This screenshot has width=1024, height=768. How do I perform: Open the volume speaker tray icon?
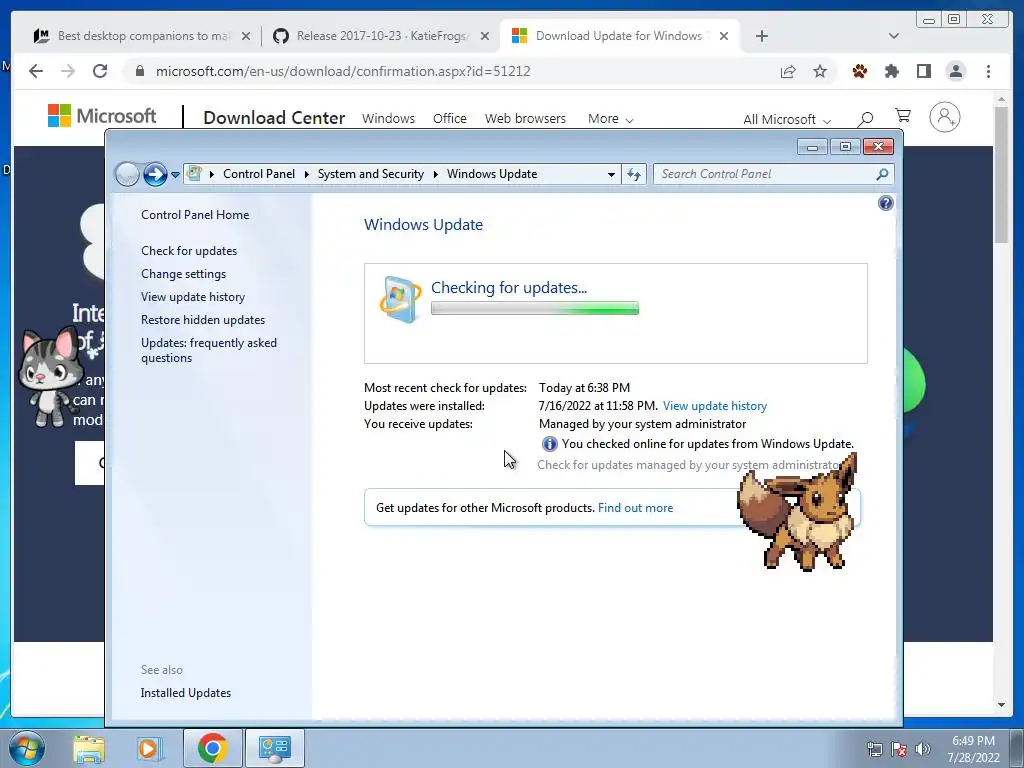pyautogui.click(x=923, y=749)
